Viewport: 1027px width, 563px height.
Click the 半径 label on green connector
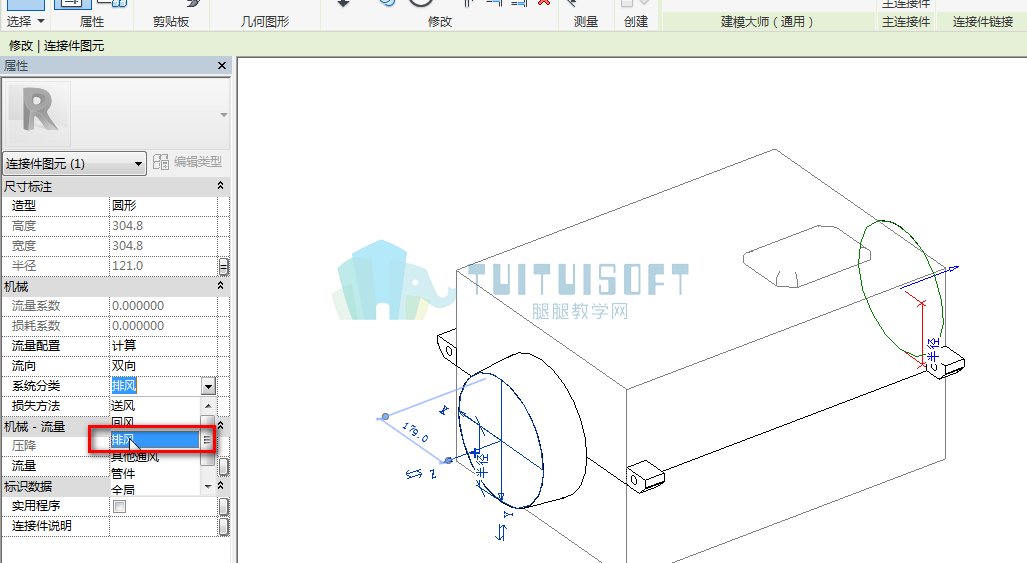(x=933, y=349)
